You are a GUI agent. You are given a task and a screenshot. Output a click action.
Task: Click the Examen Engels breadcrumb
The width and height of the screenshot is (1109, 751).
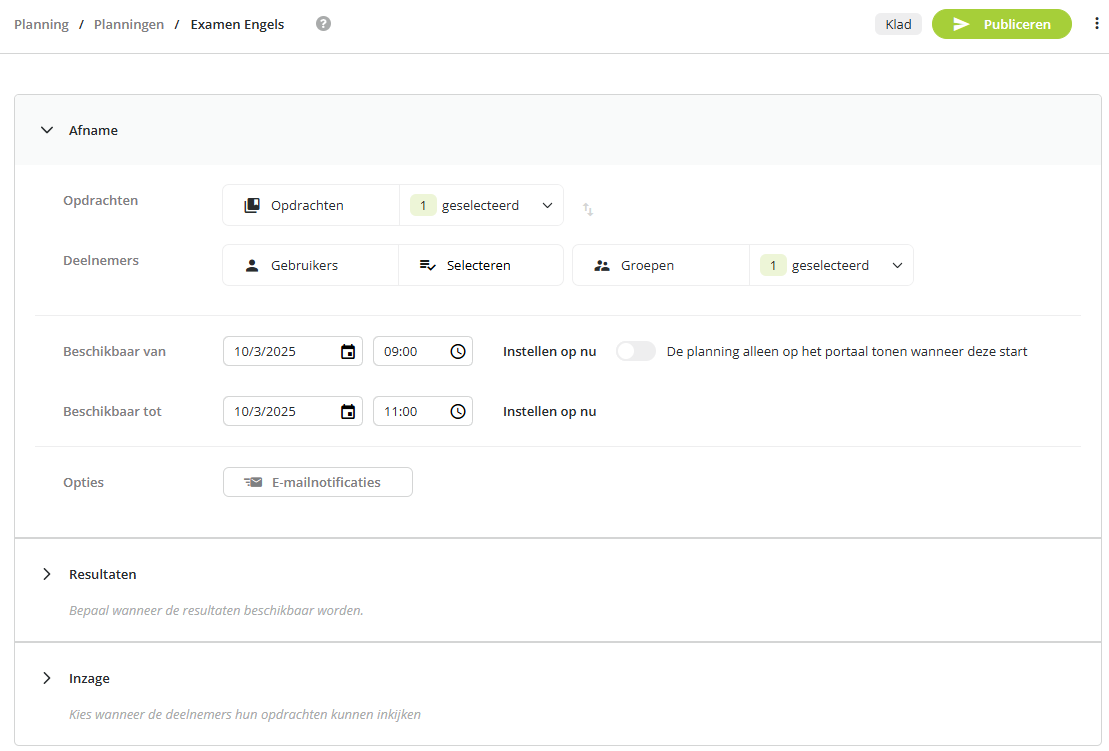click(237, 24)
